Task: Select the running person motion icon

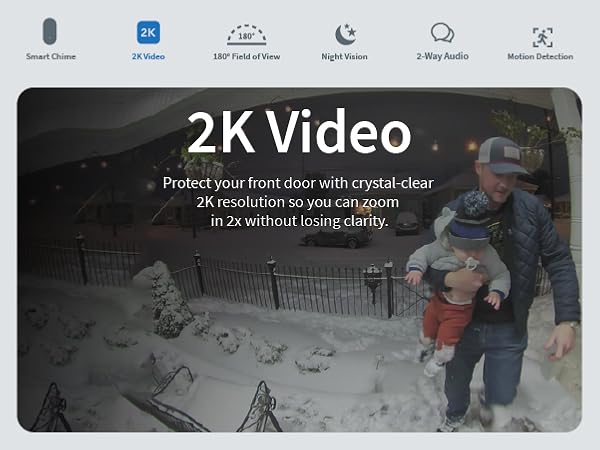Action: (x=543, y=37)
